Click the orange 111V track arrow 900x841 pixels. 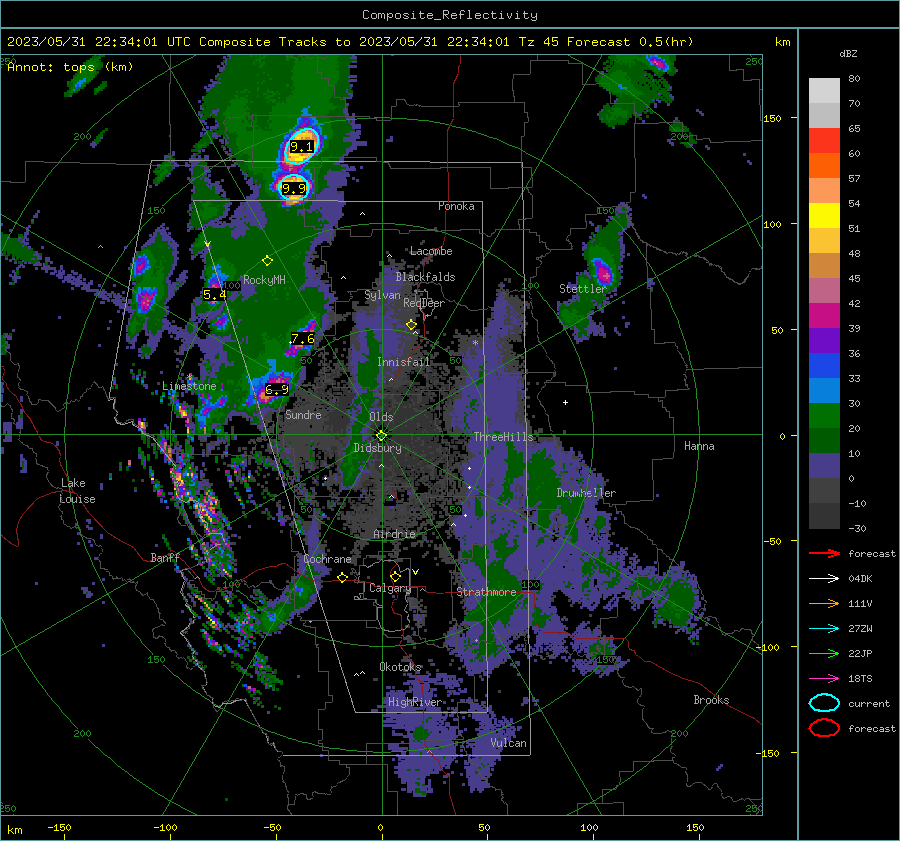point(824,603)
